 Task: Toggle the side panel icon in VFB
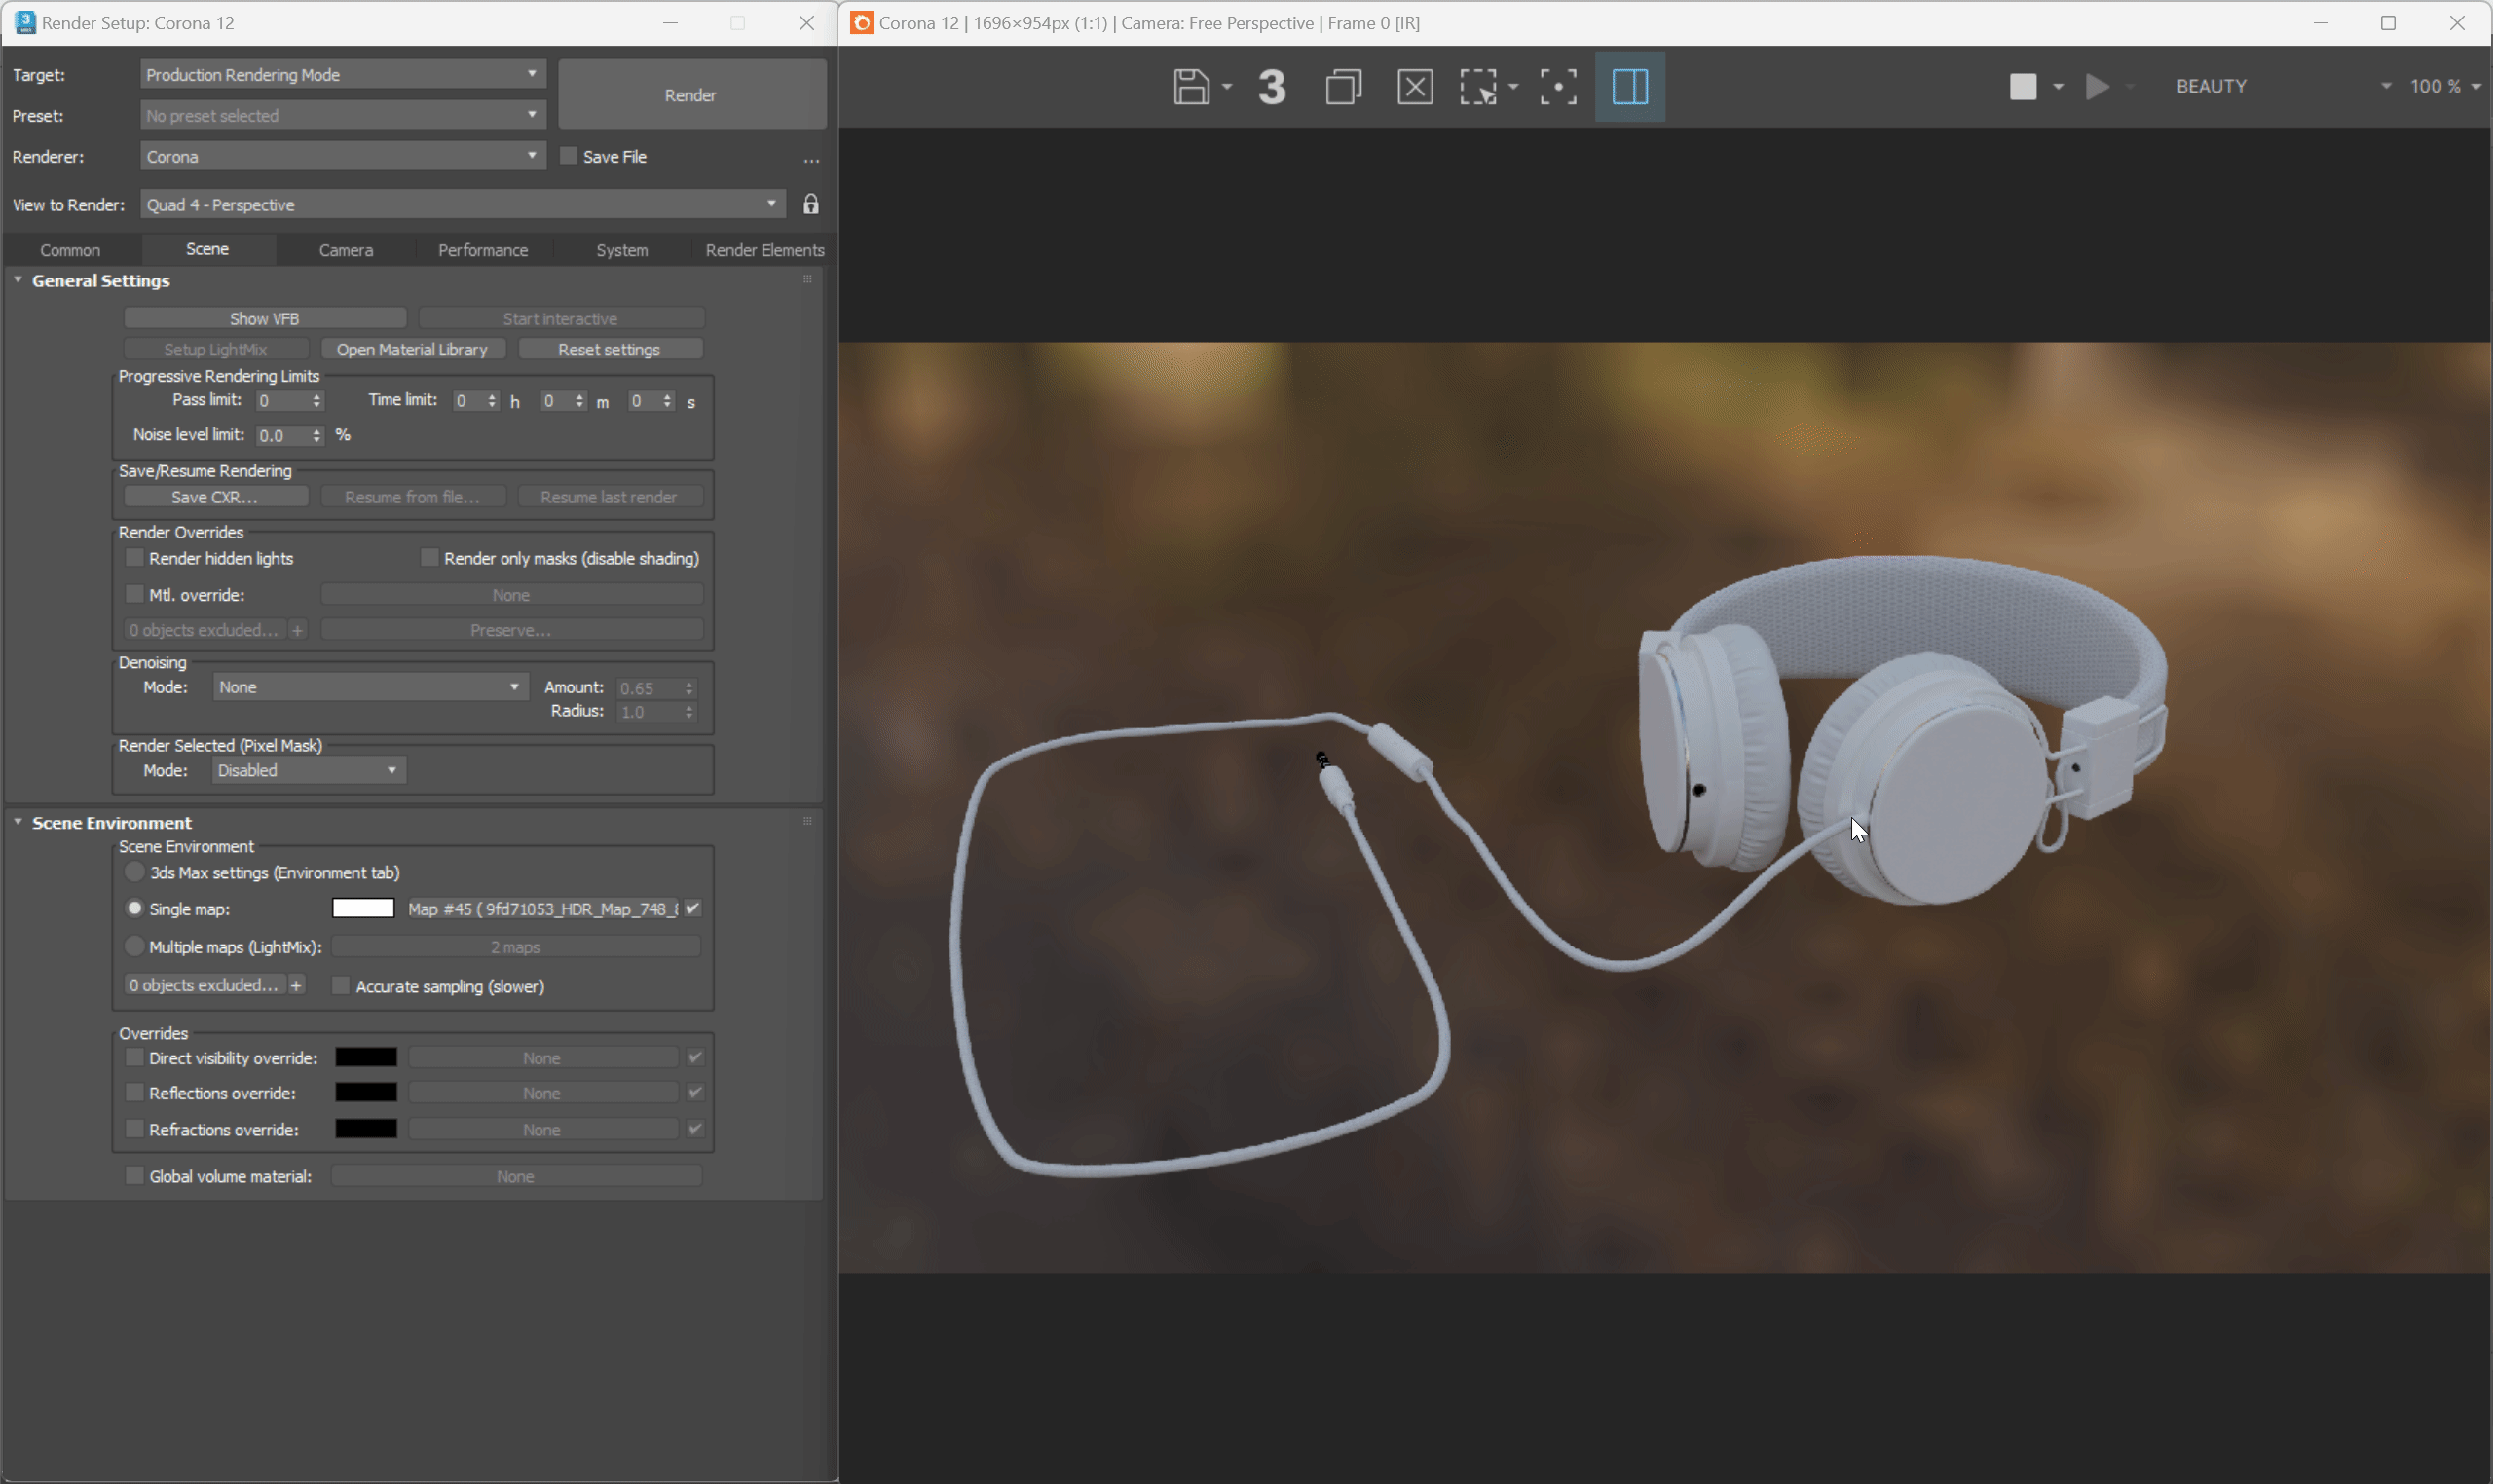[1629, 87]
